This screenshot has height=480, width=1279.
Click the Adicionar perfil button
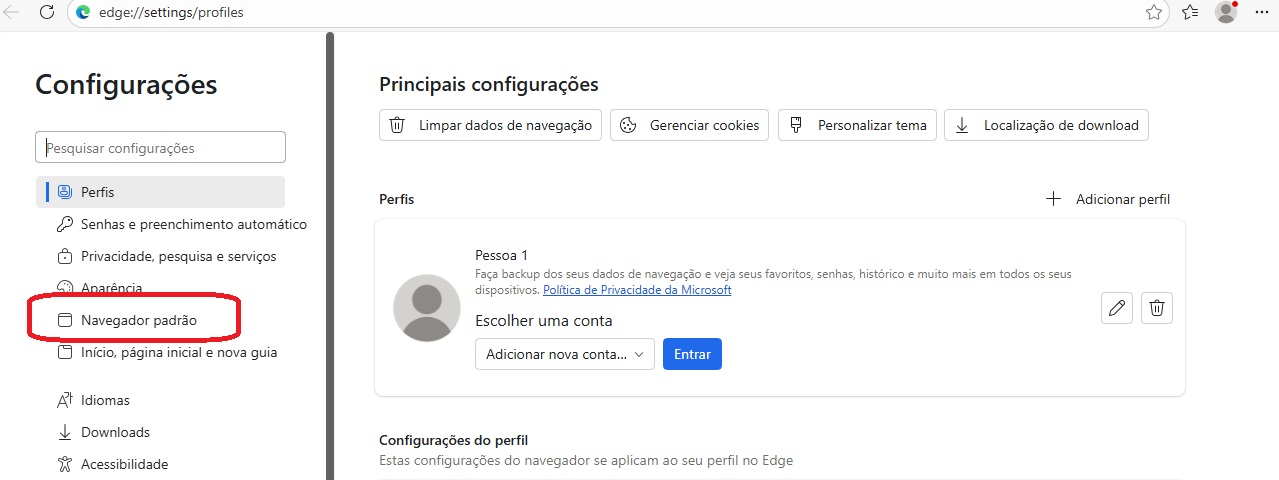point(1108,199)
